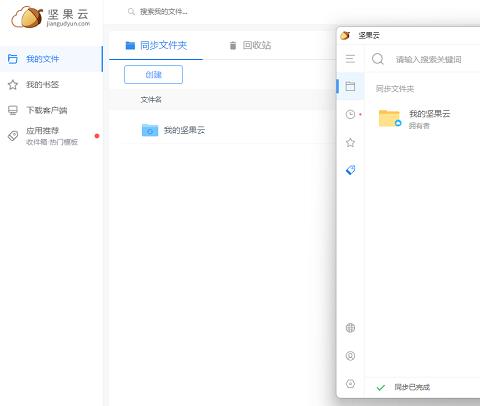Click the blue folder icon of 我的坚果云
This screenshot has width=480, height=406.
150,130
